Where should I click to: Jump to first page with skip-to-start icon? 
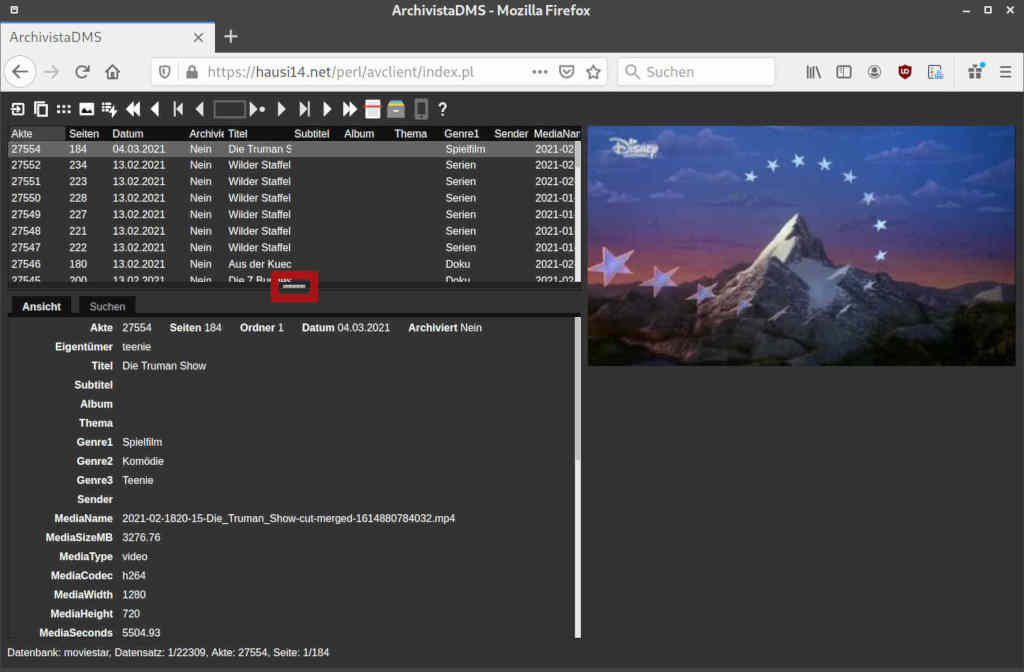(x=178, y=109)
